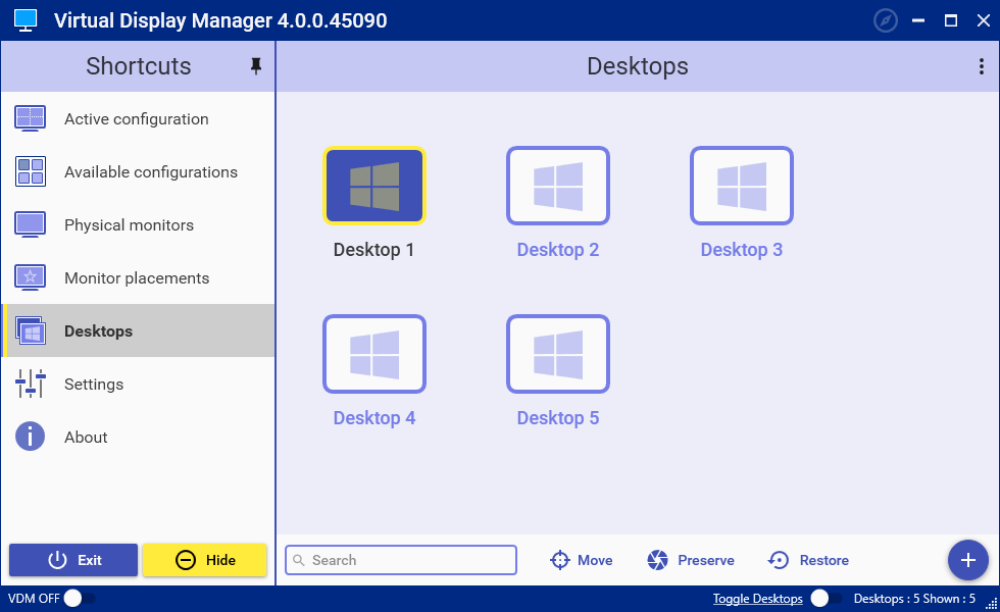The width and height of the screenshot is (1000, 612).
Task: Open Active configuration in the sidebar
Action: [136, 119]
